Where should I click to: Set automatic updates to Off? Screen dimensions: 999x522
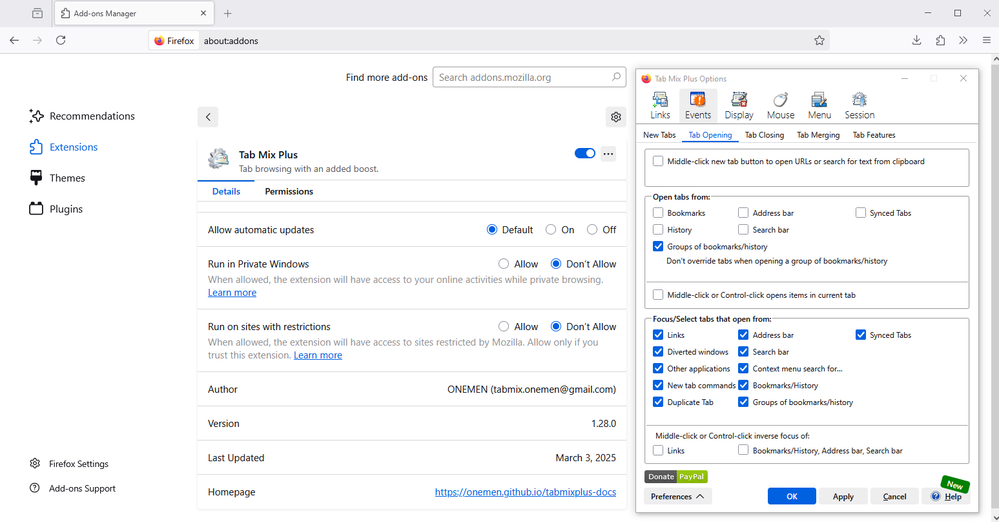tap(592, 230)
